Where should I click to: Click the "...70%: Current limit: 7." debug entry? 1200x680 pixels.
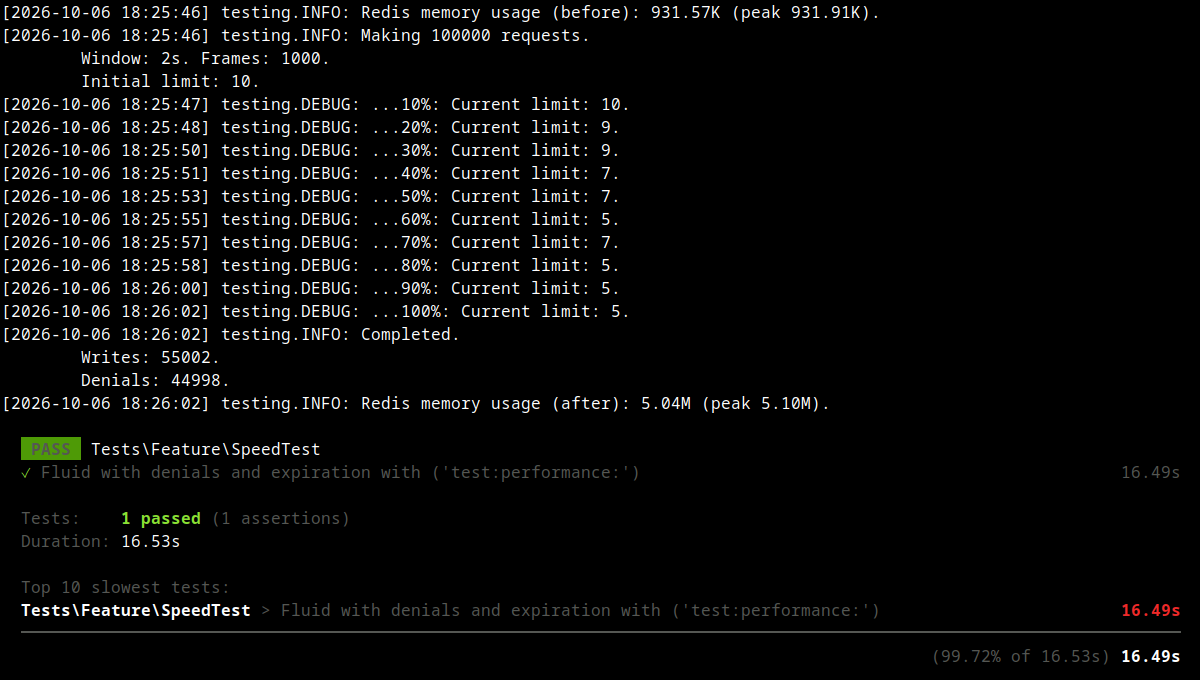coord(311,243)
